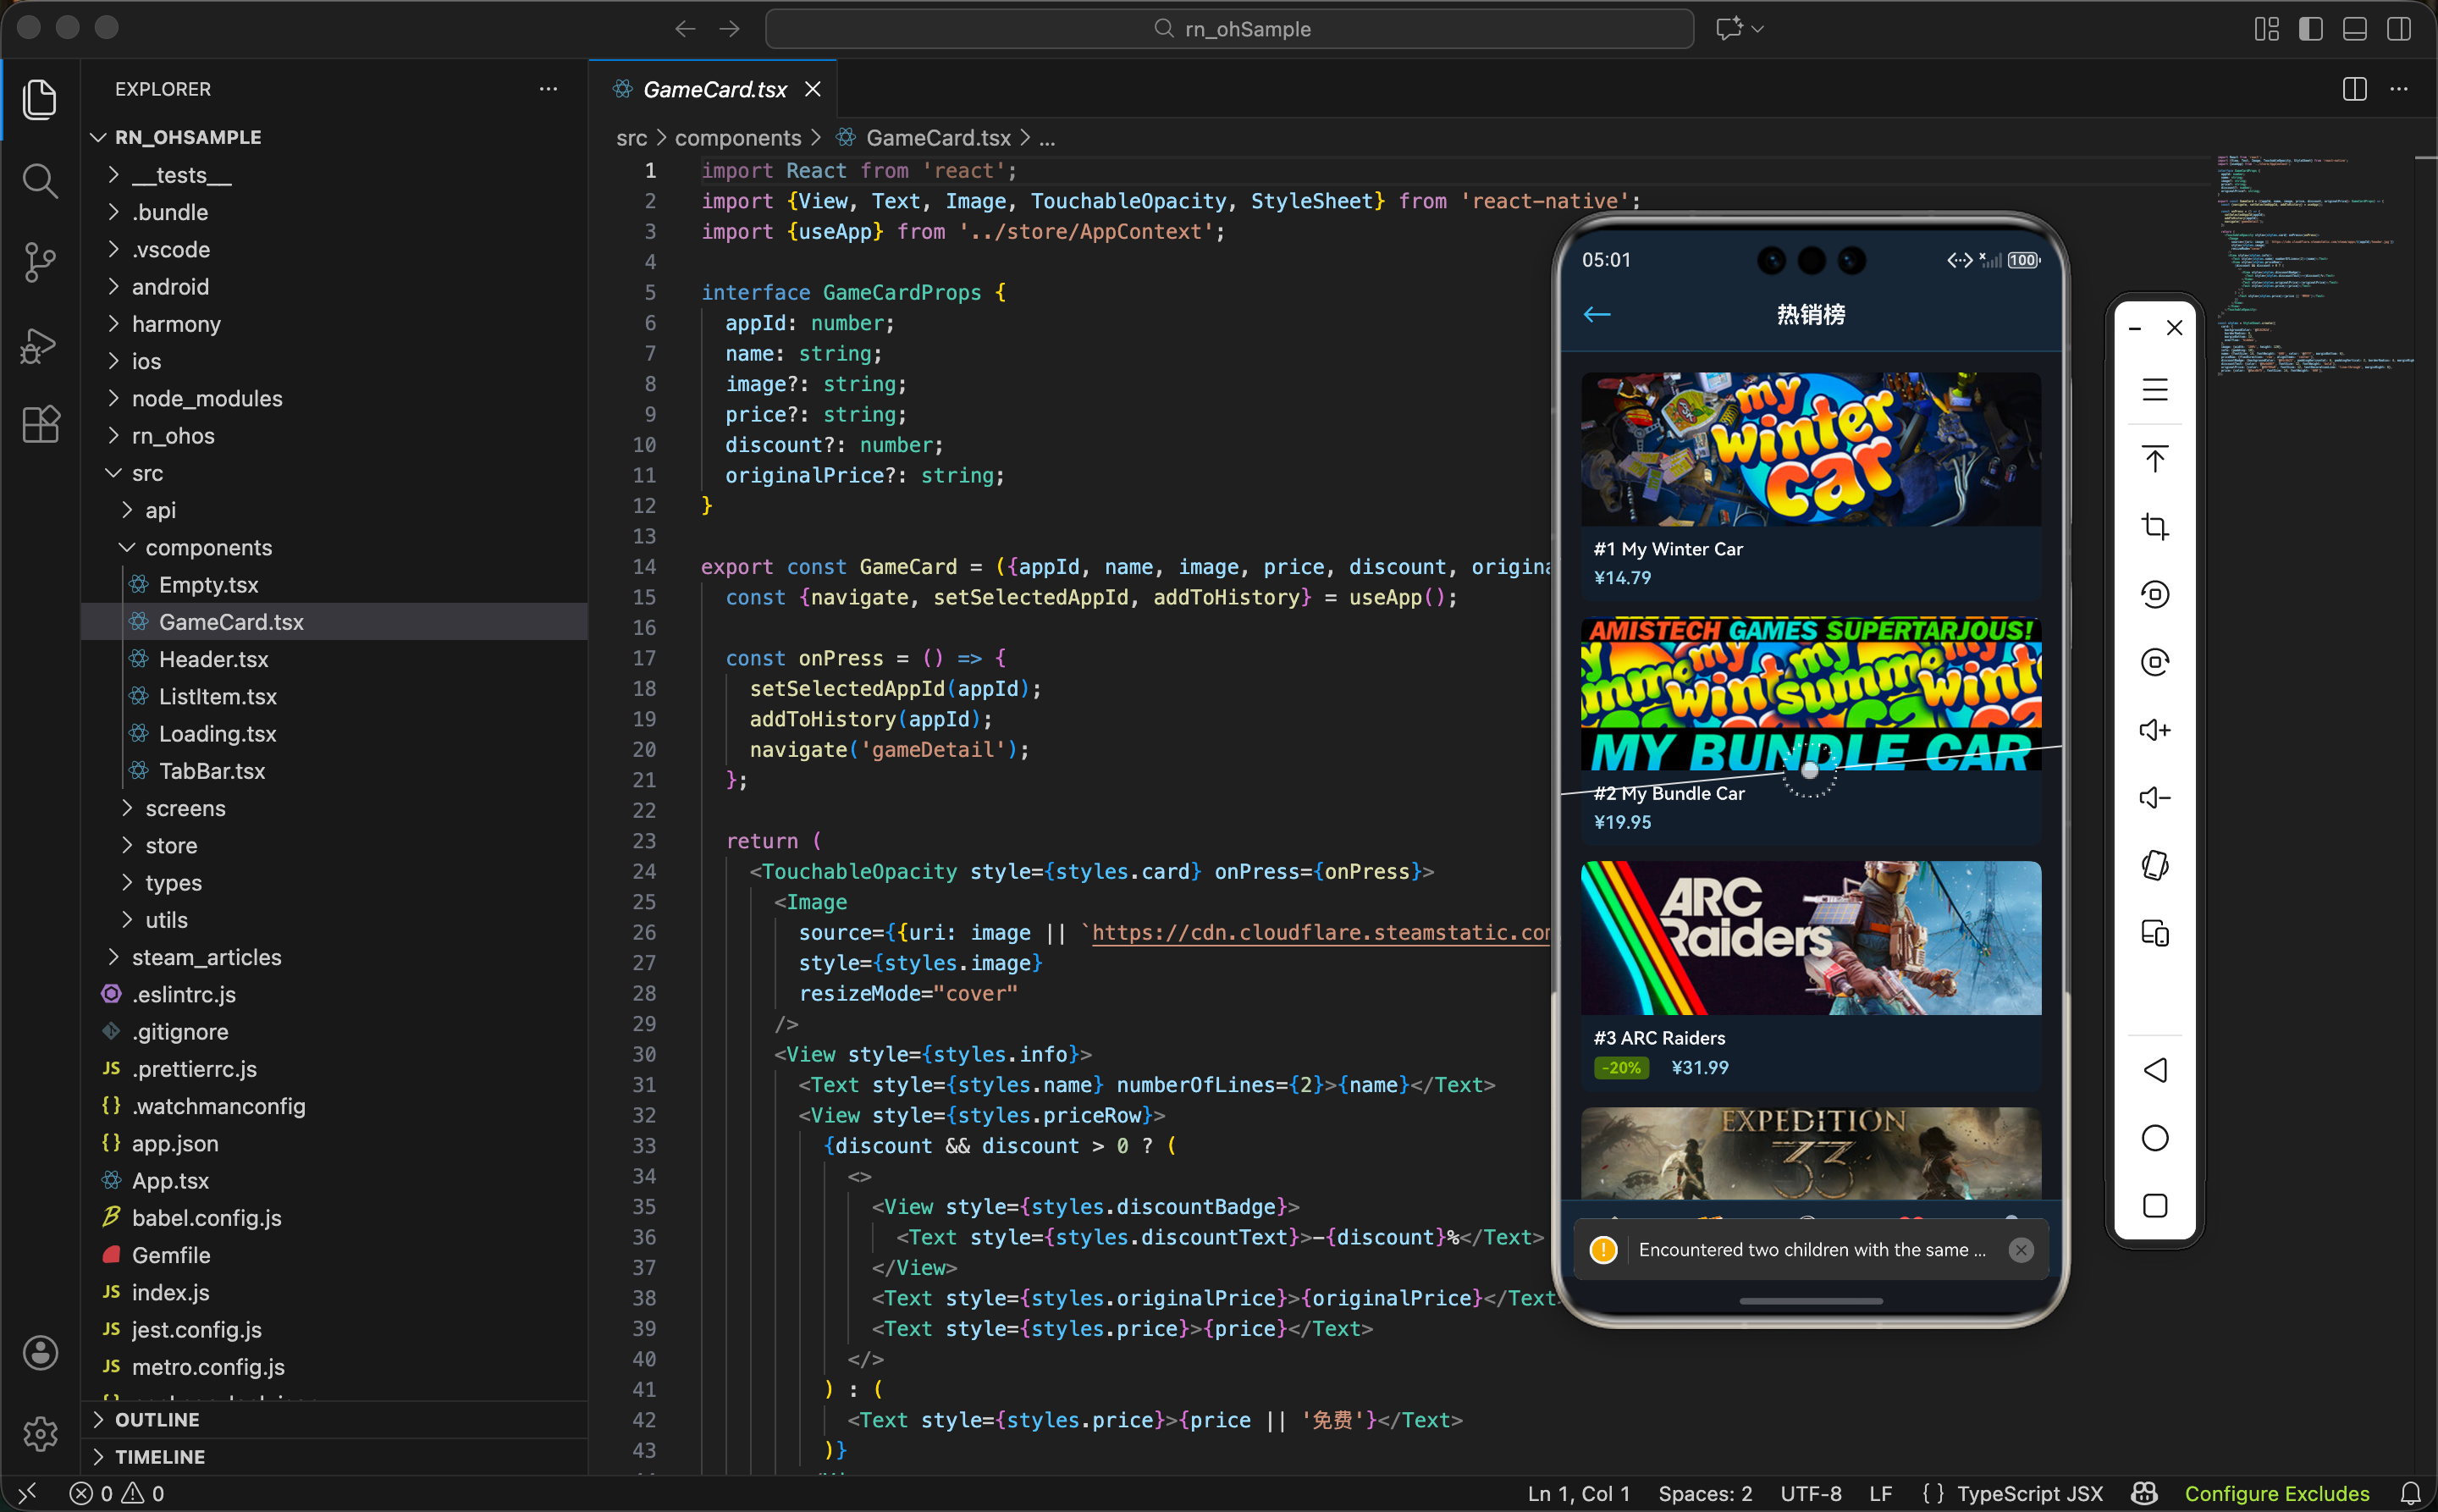Open the Source Control view
Viewport: 2438px width, 1512px height.
[x=40, y=262]
